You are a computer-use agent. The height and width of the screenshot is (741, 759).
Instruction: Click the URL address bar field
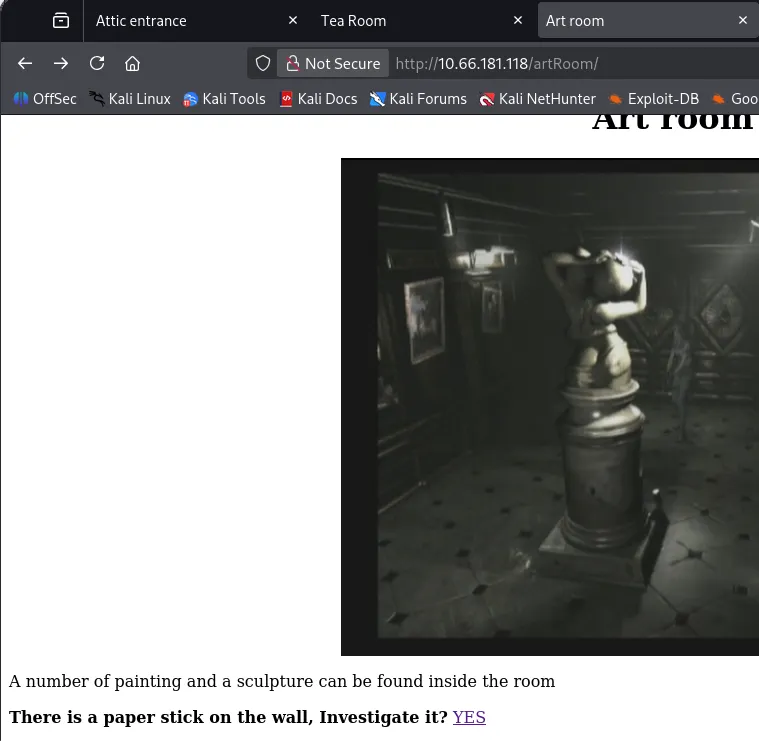(x=570, y=63)
